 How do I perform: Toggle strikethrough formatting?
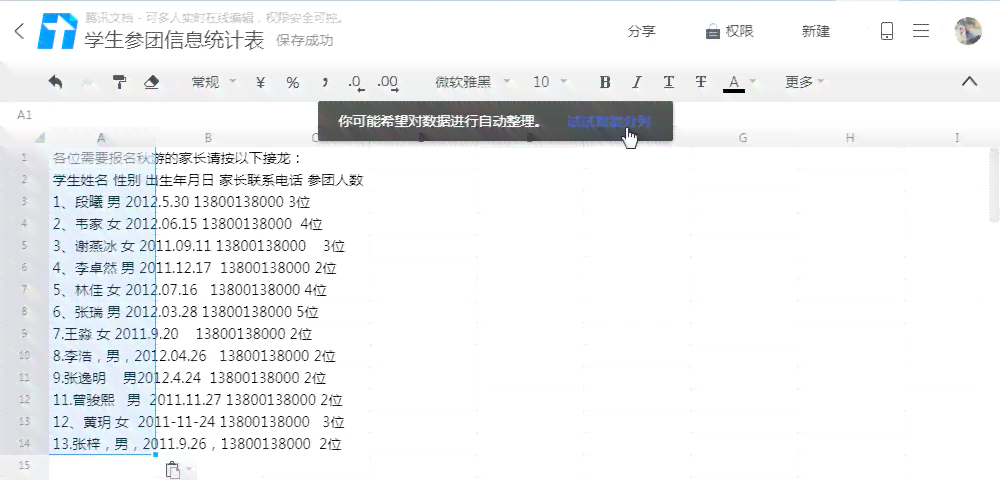point(701,82)
